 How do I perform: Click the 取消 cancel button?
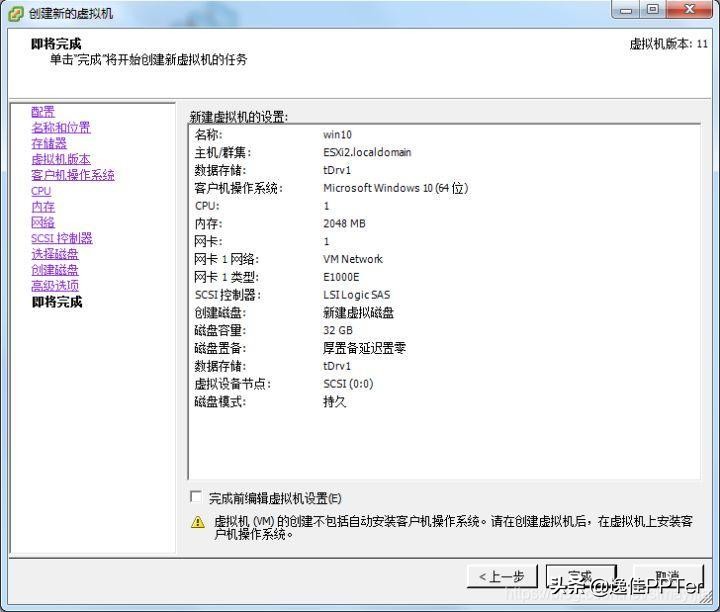point(668,576)
